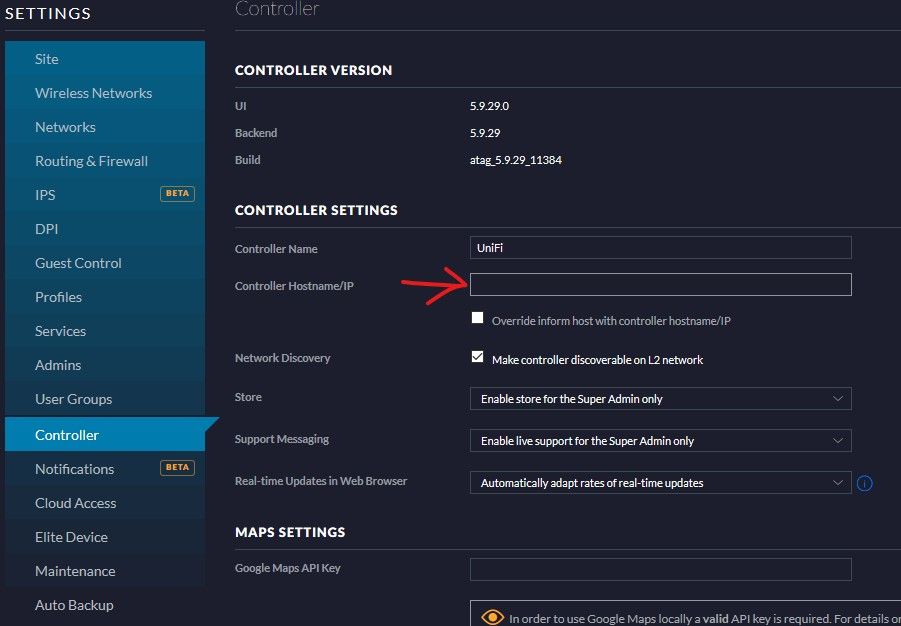Click the Support Messaging label
Image resolution: width=901 pixels, height=626 pixels.
(282, 439)
